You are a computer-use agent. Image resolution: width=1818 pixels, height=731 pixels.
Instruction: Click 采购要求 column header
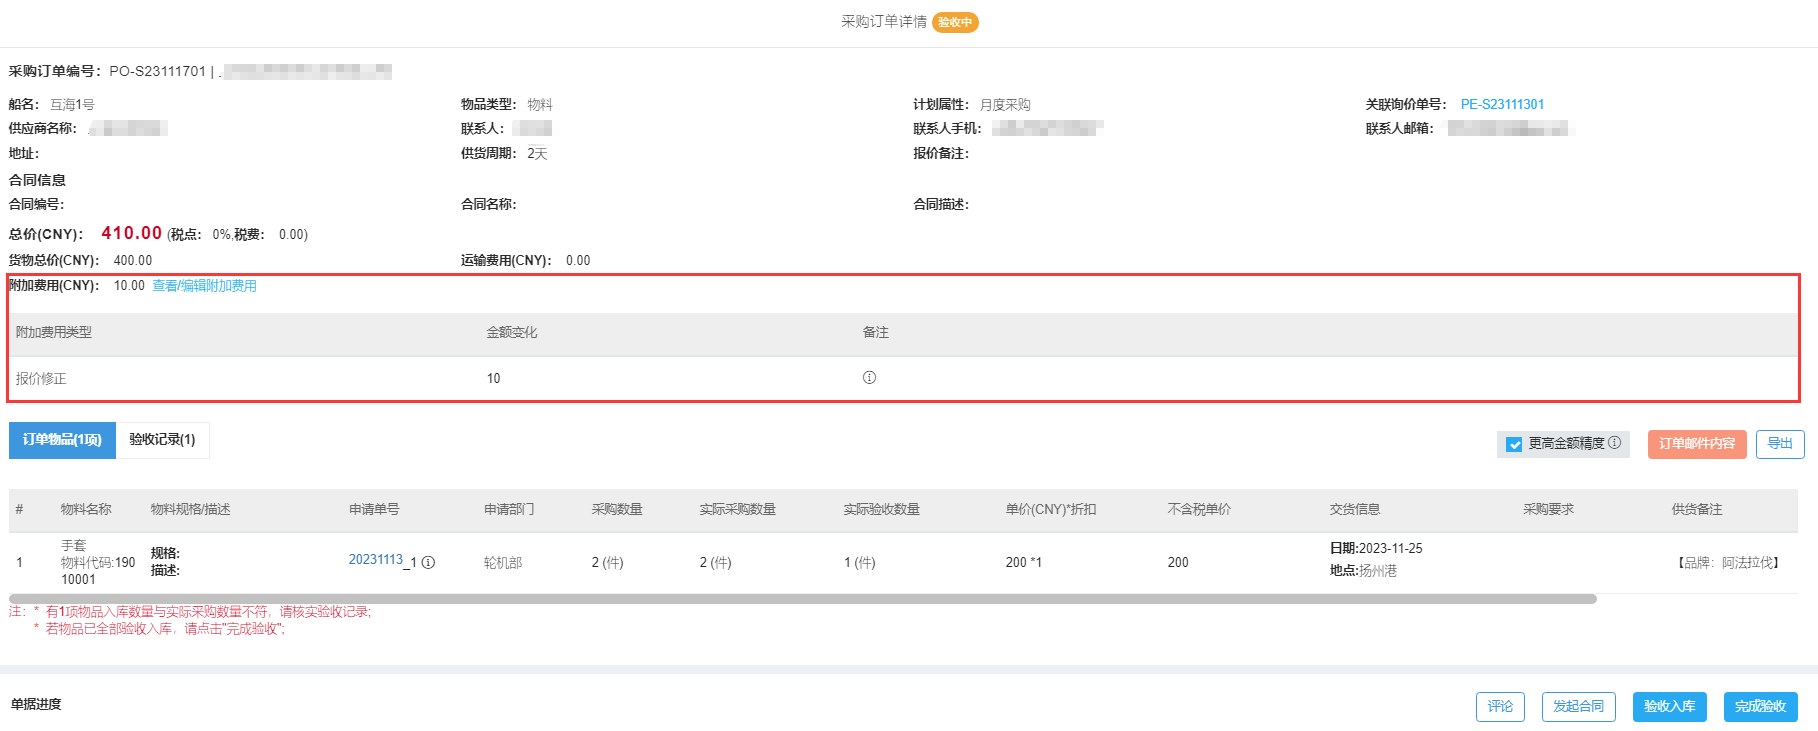click(1549, 509)
